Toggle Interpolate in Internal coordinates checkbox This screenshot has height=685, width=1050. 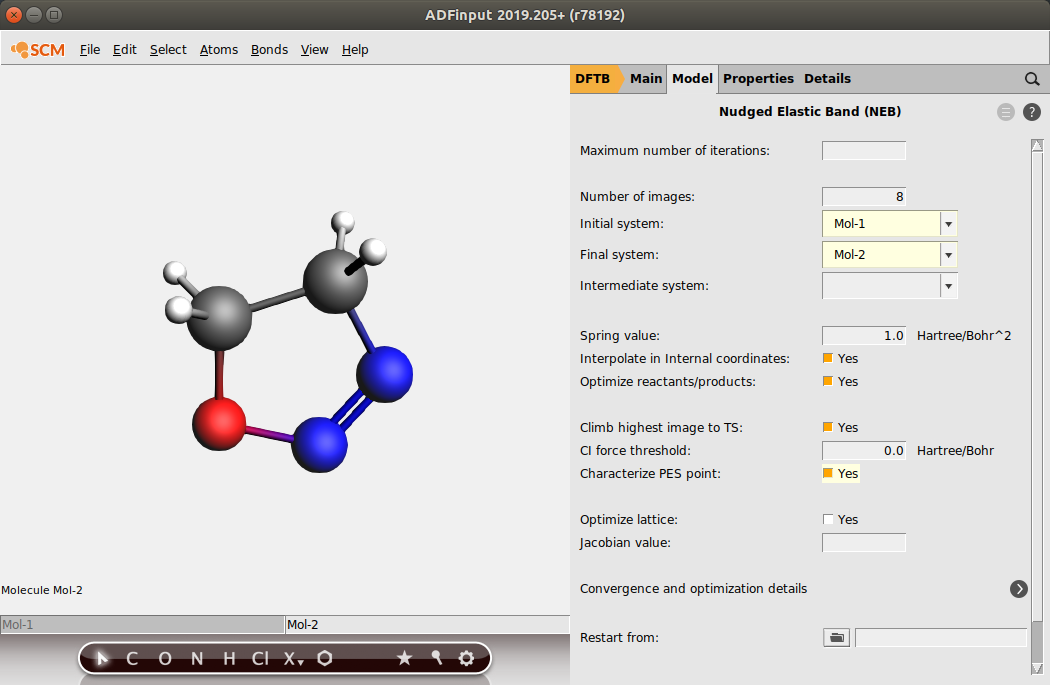(828, 358)
